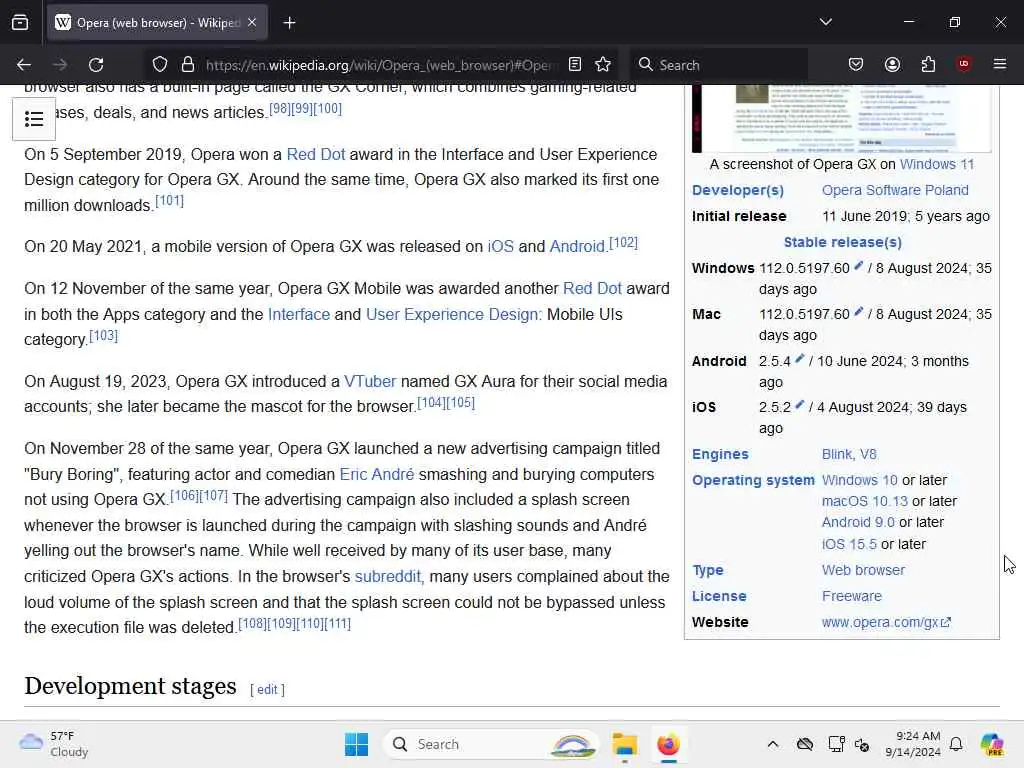
Task: Open citation link [98]
Action: 280,108
